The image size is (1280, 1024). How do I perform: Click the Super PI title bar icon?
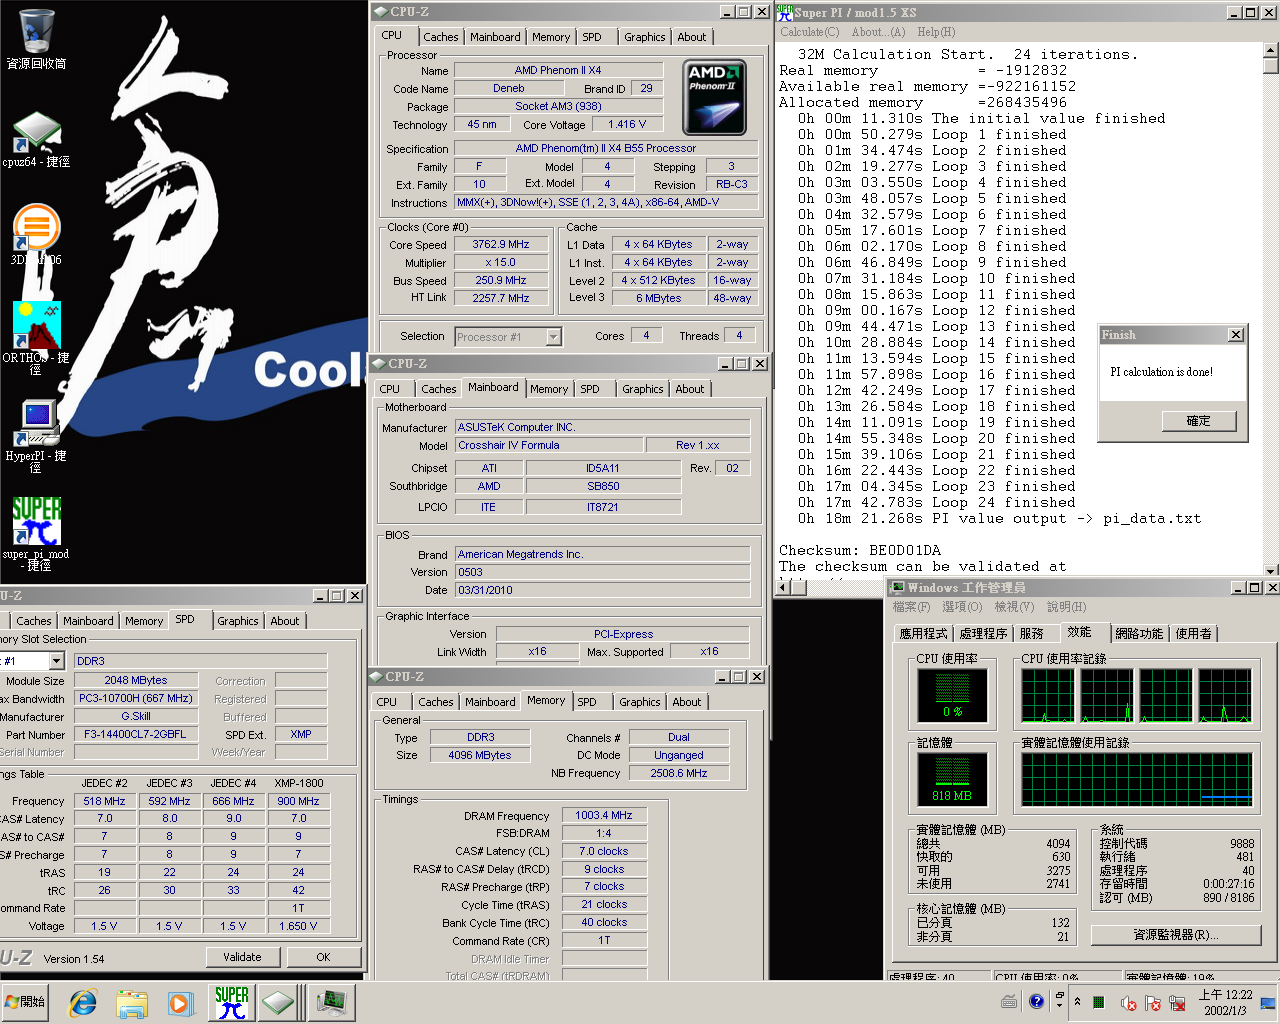(x=785, y=12)
